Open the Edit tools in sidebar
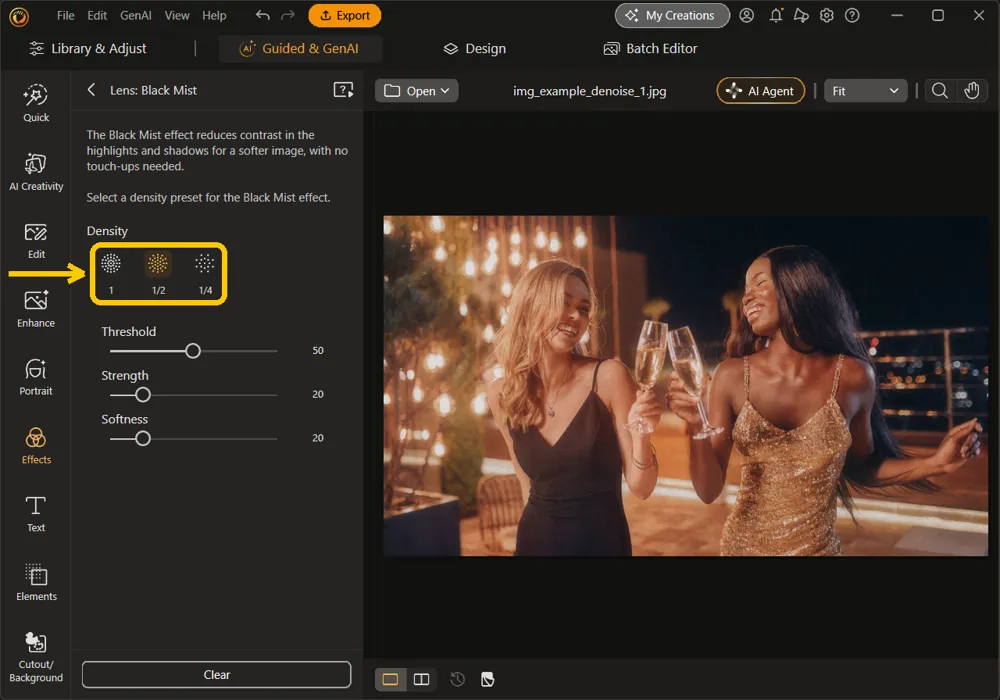1000x700 pixels. [36, 241]
